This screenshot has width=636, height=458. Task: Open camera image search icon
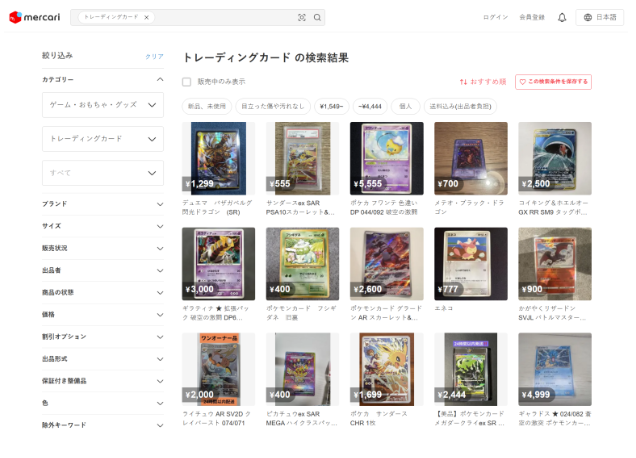pyautogui.click(x=302, y=17)
